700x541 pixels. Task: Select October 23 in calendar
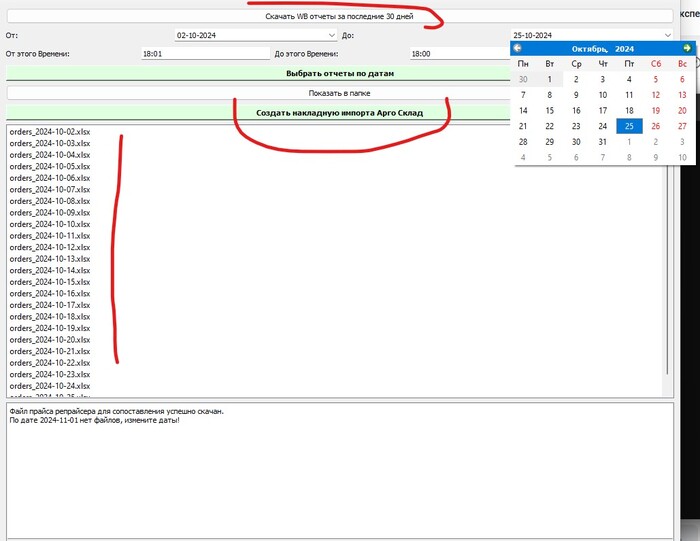(576, 126)
